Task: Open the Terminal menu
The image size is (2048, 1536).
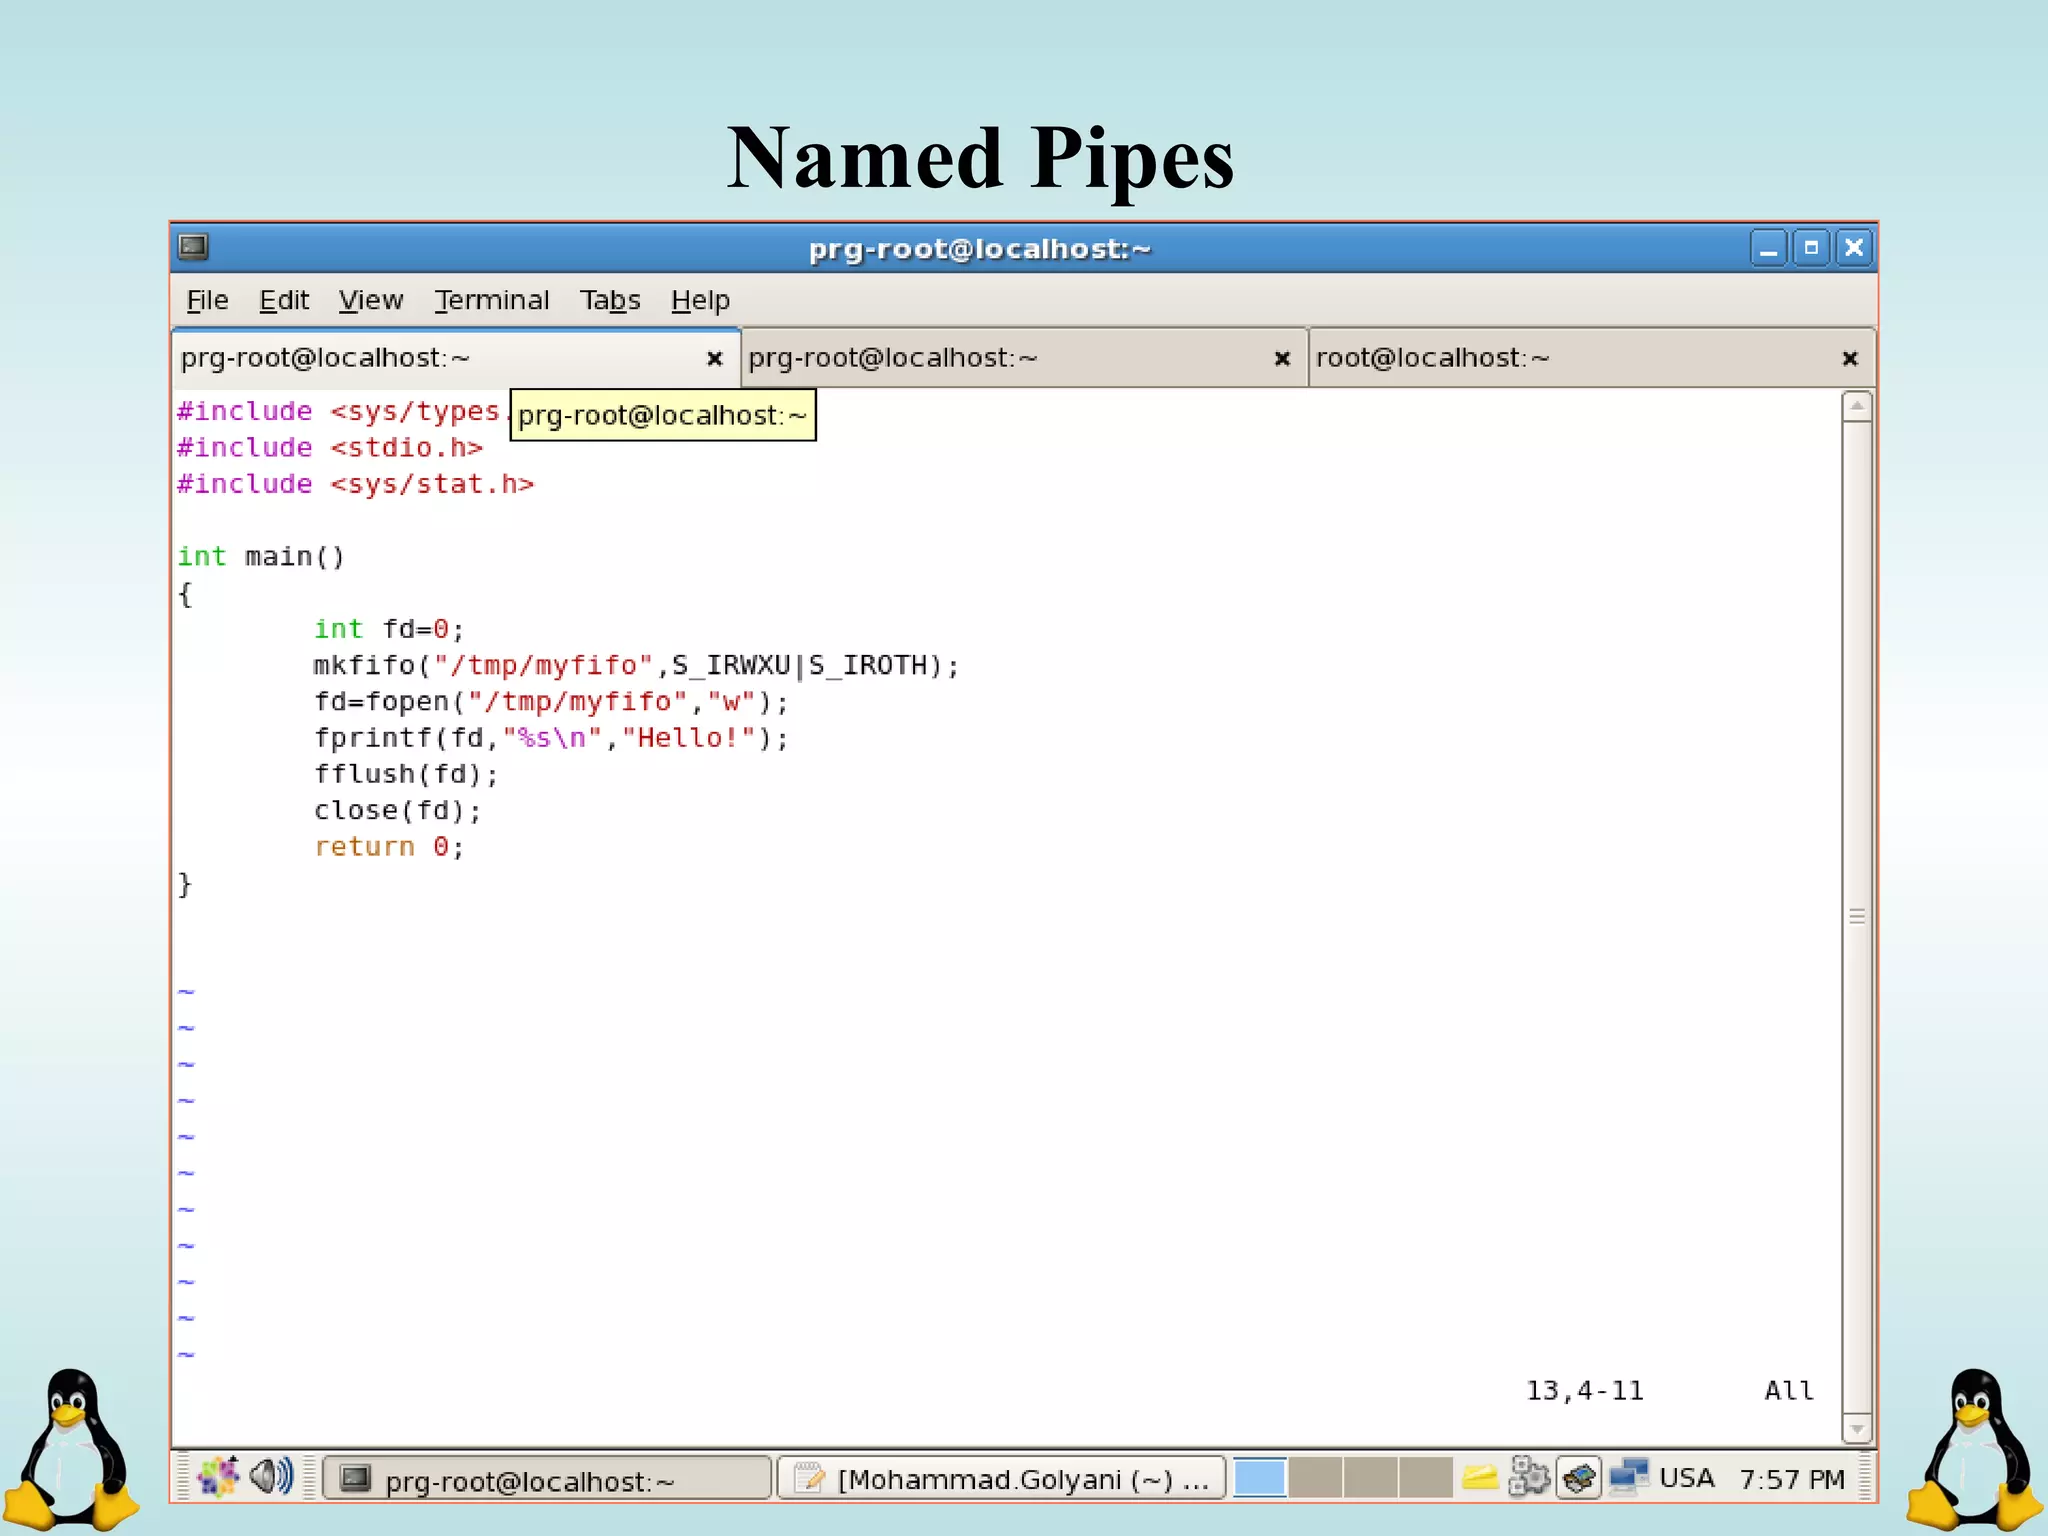Action: coord(492,300)
